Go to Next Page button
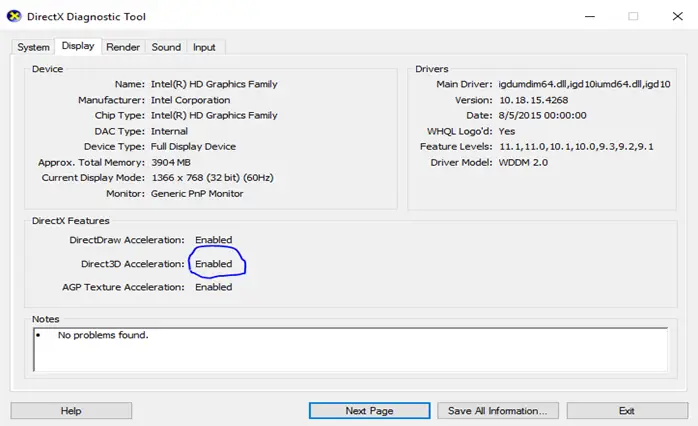This screenshot has width=698, height=426. (369, 411)
